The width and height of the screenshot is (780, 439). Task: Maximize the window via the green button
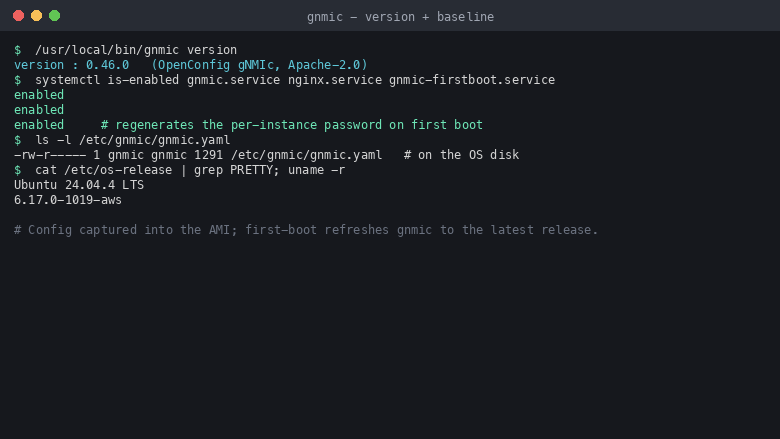click(55, 16)
